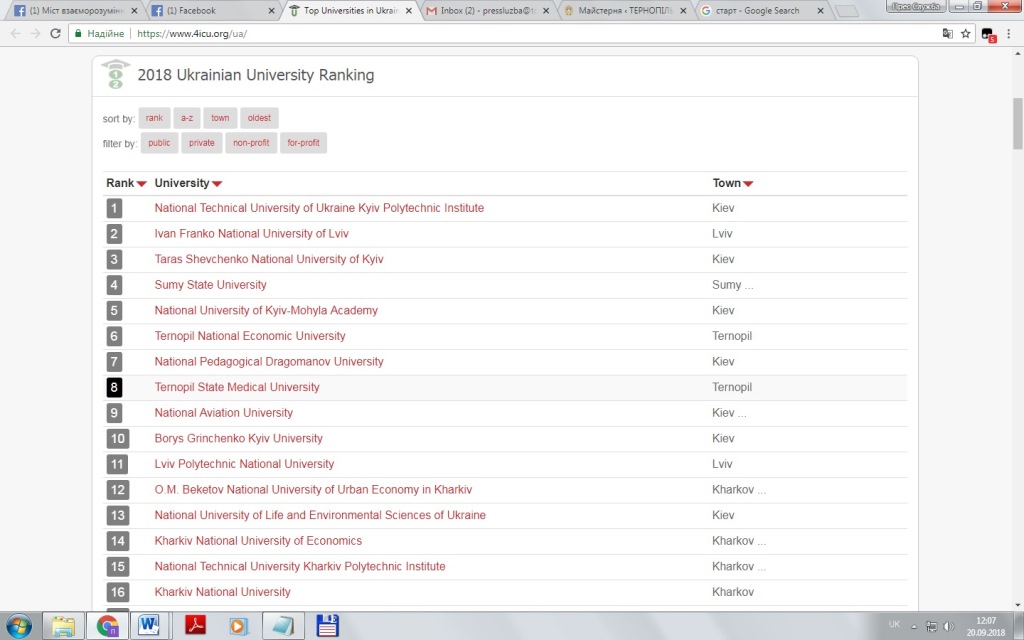Open Windows Explorer folder in taskbar
Screen dimensions: 1024x640
(x=64, y=626)
